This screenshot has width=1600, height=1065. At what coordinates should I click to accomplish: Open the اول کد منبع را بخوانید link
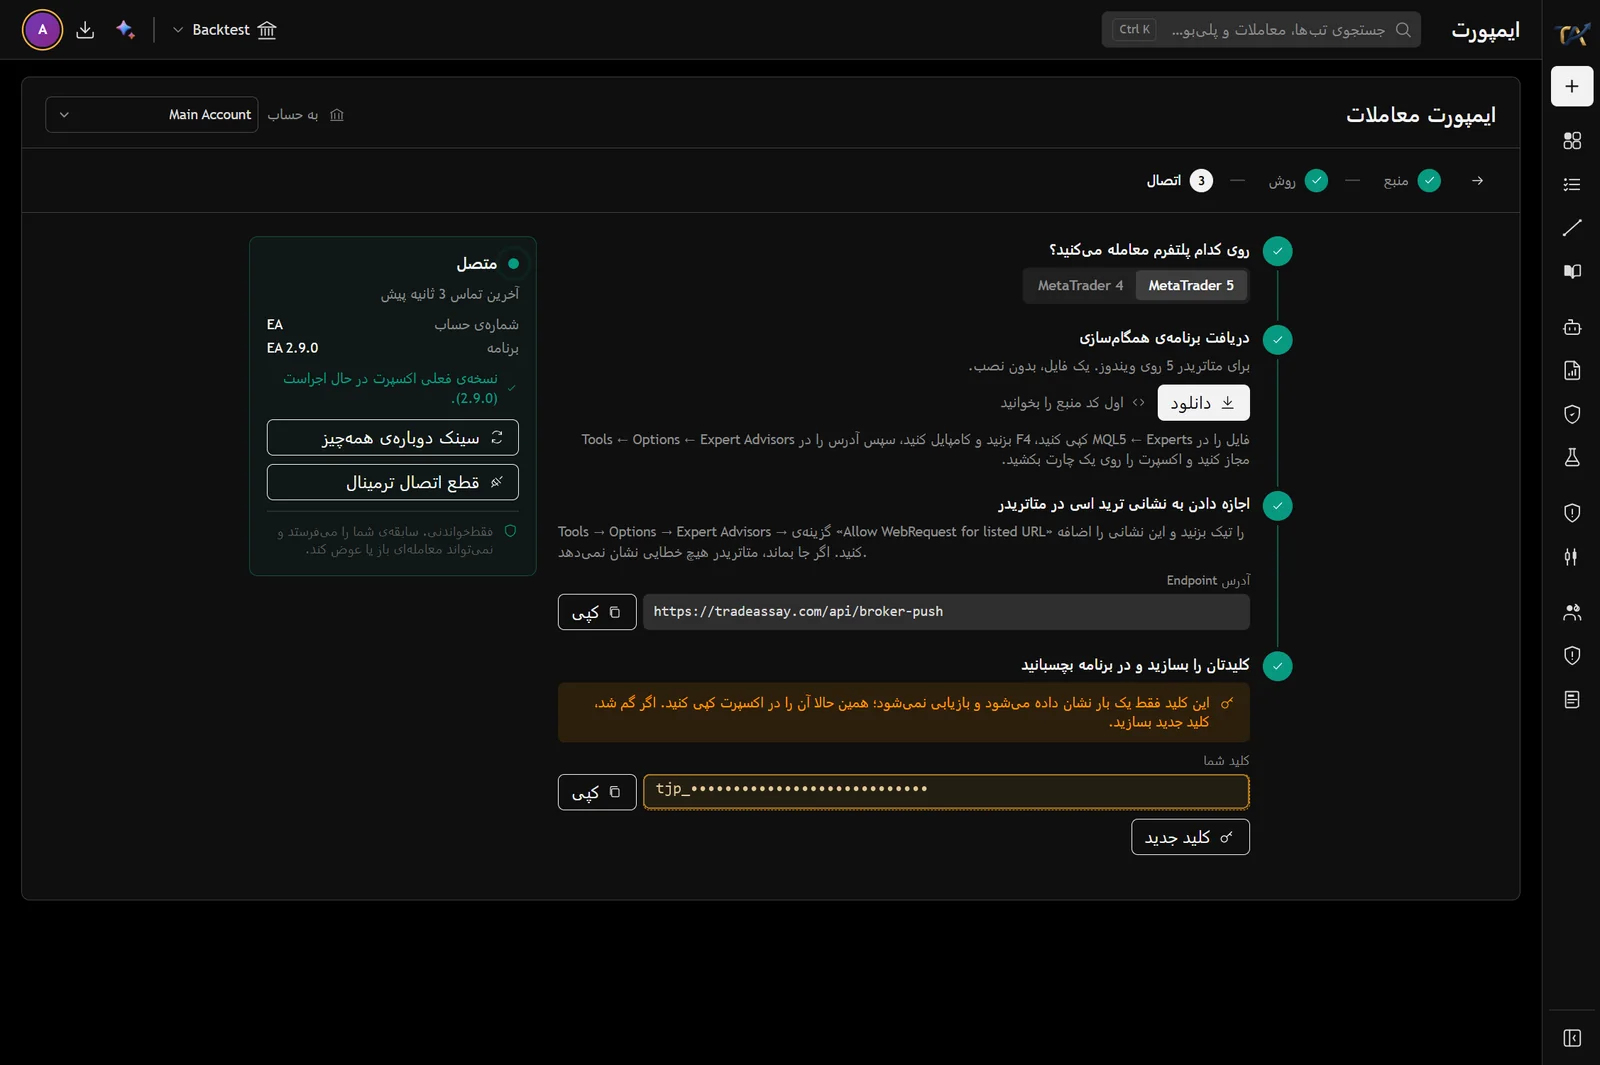point(1073,403)
